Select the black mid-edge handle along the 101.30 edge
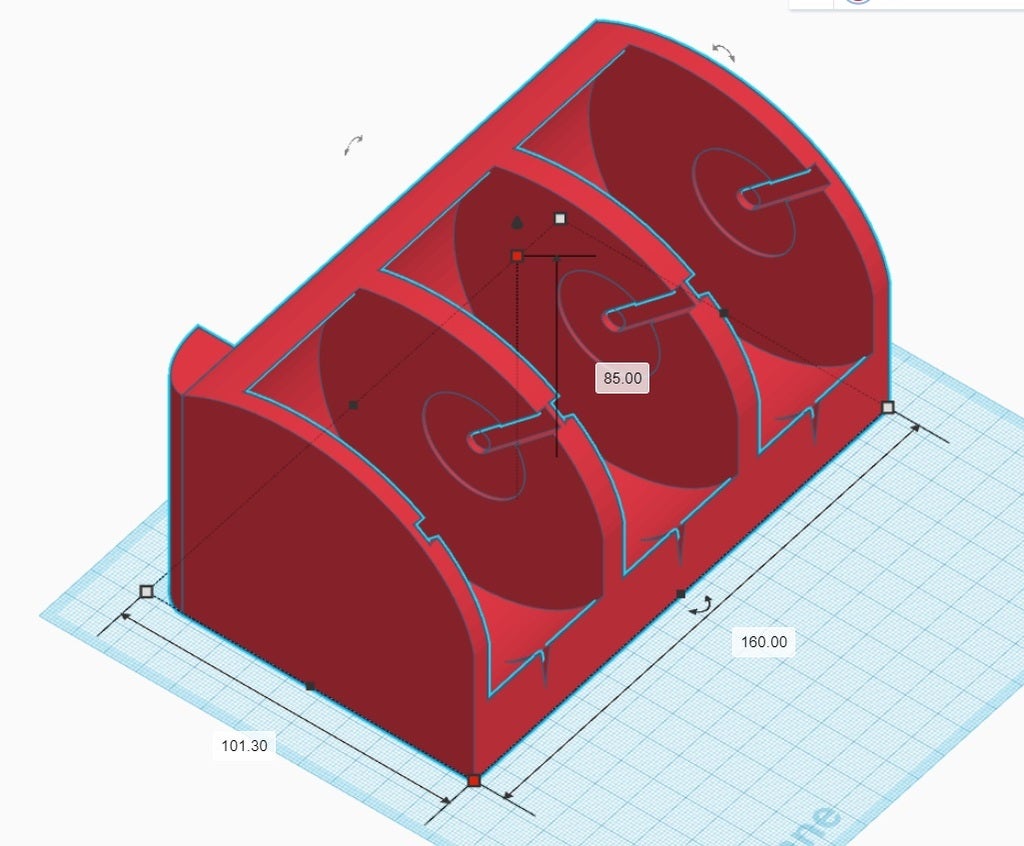1024x846 pixels. (310, 687)
